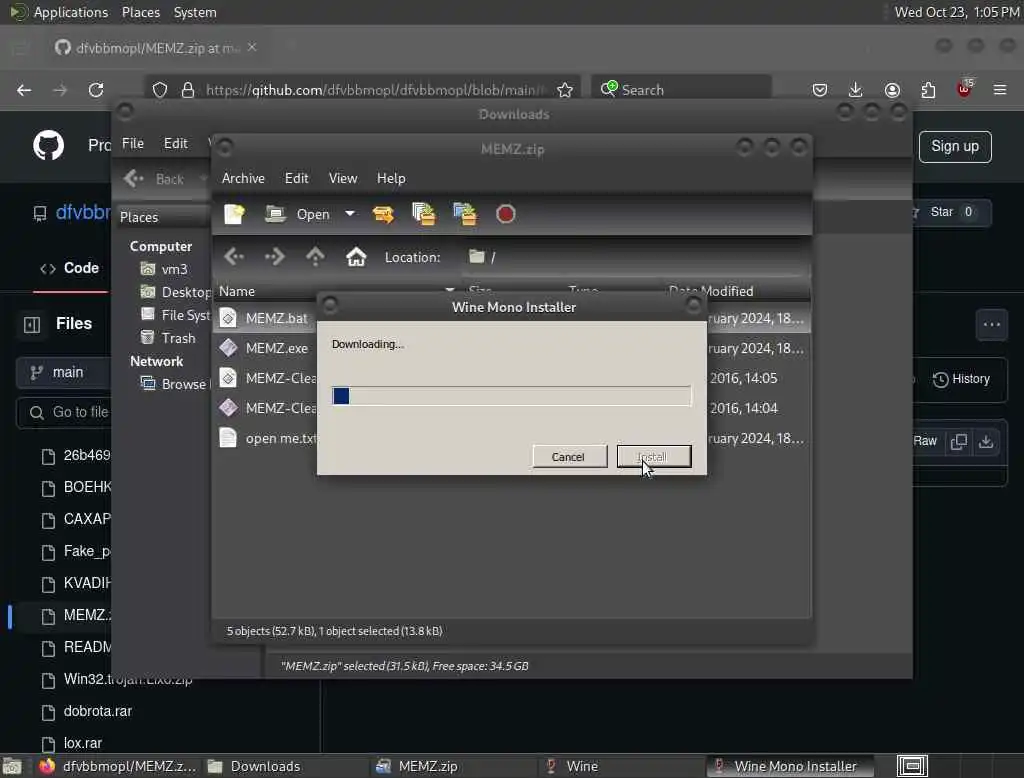Viewport: 1024px width, 778px height.
Task: Open the Places menu in top panel
Action: pyautogui.click(x=141, y=12)
